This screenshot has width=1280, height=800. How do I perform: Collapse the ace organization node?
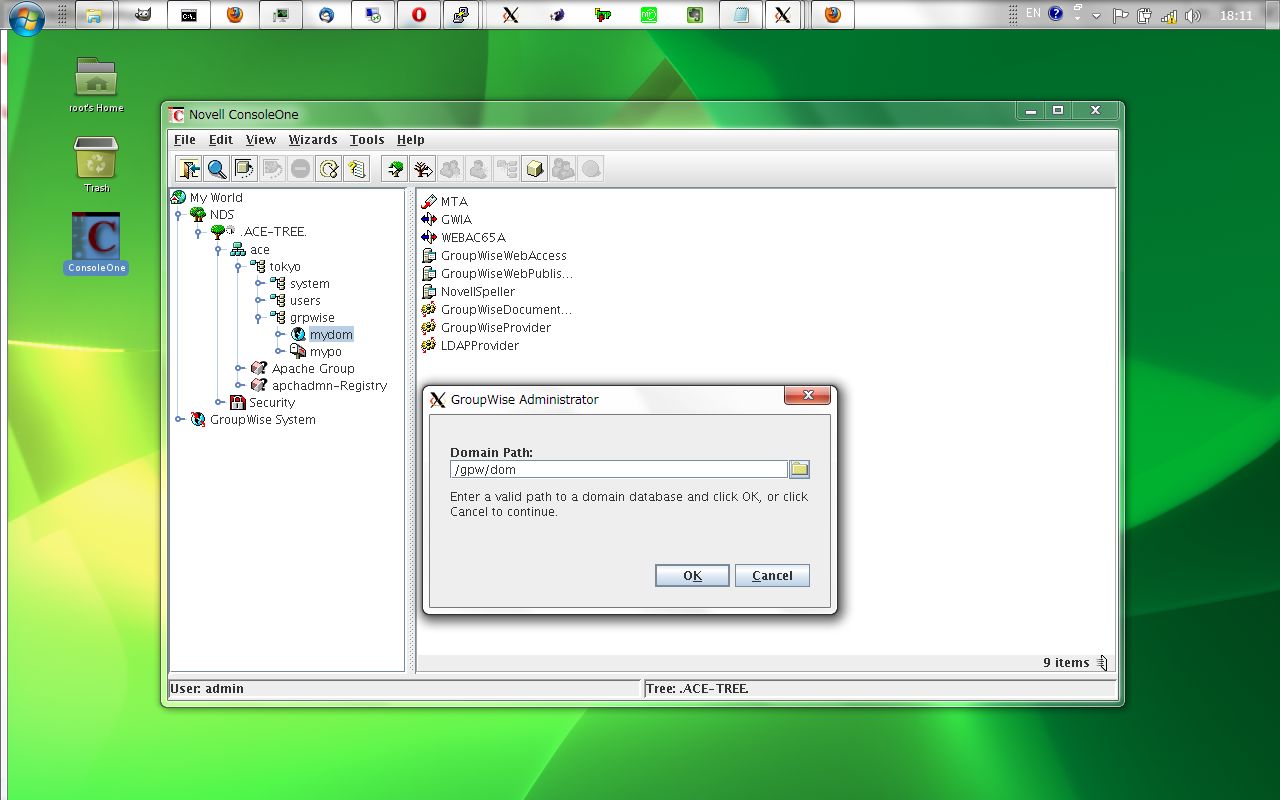pyautogui.click(x=219, y=250)
